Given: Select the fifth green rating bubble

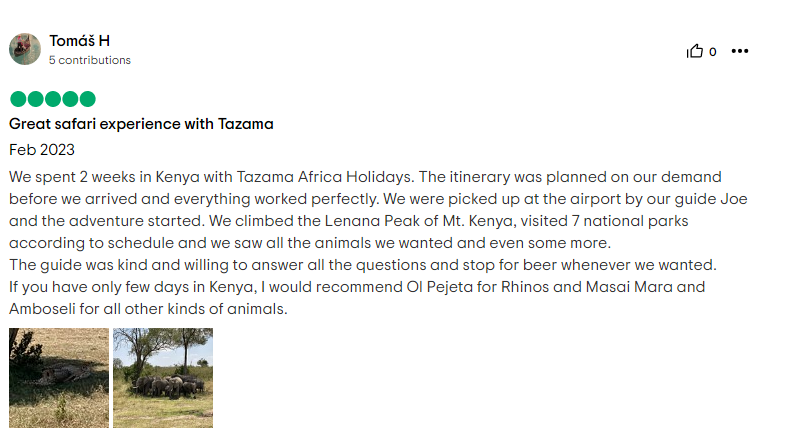Looking at the screenshot, I should [87, 99].
